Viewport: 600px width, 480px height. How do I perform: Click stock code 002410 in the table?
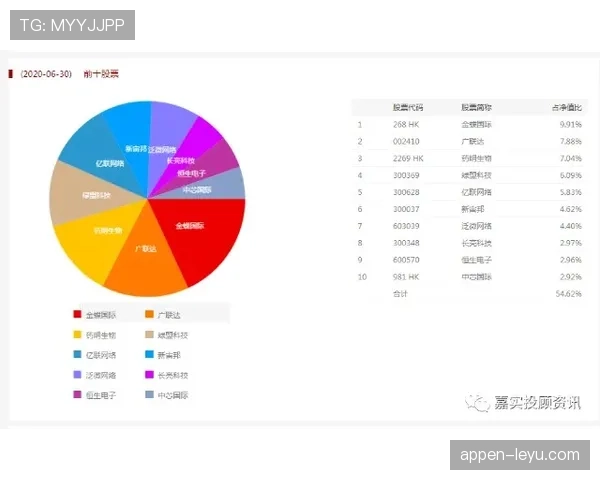(406, 141)
